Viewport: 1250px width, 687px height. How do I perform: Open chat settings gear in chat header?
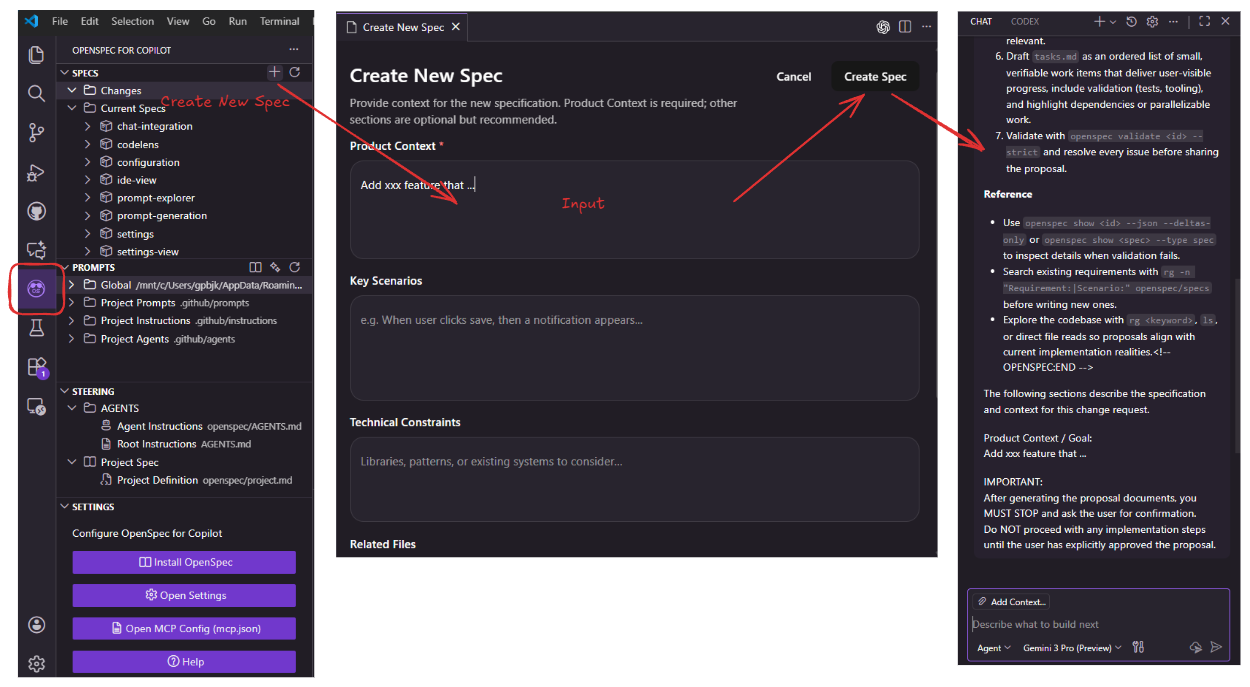click(1152, 21)
